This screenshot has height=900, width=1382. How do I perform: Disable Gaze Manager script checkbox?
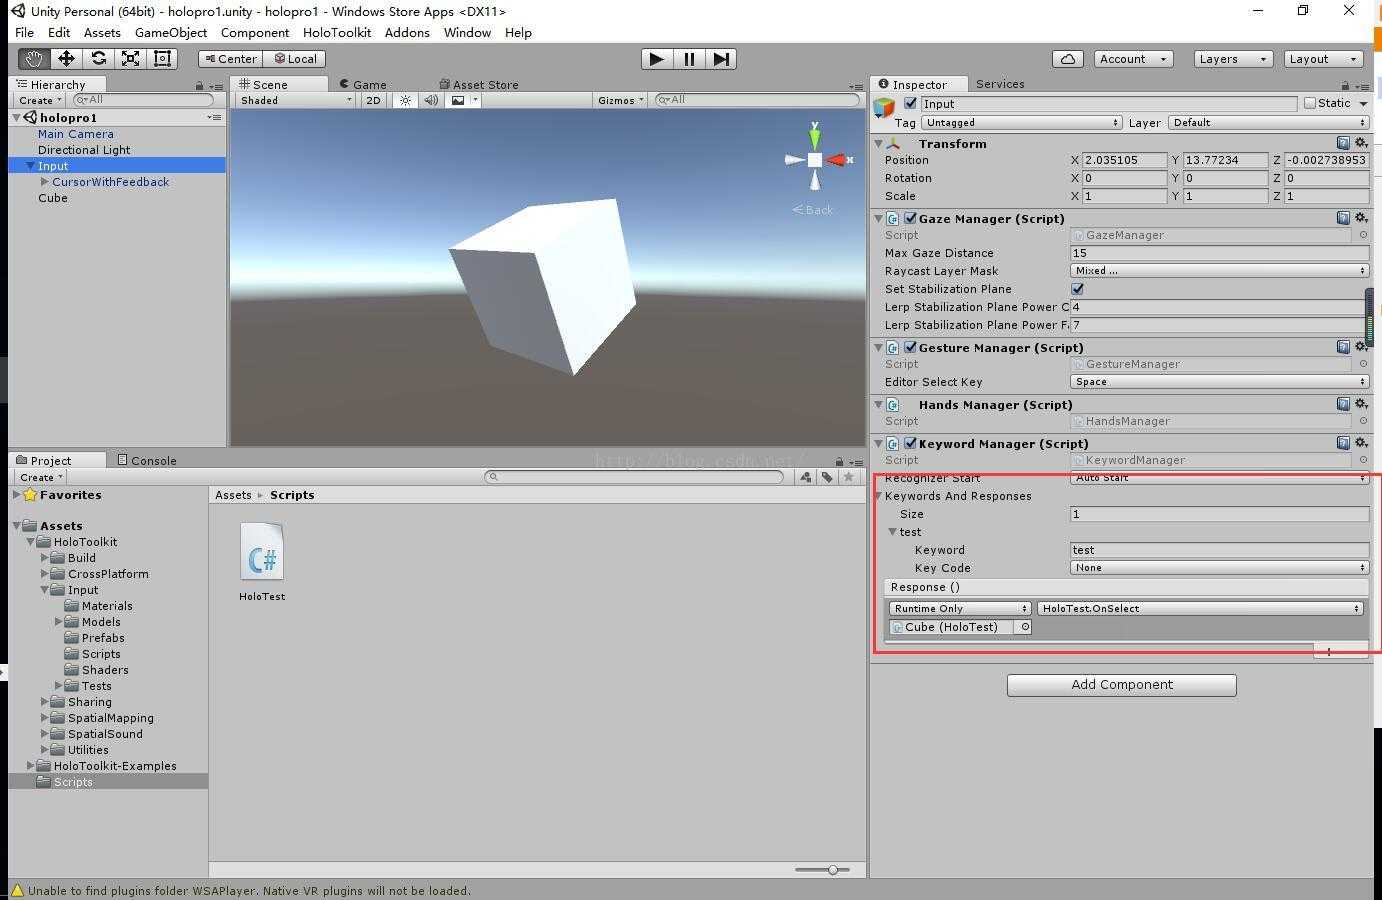(x=910, y=218)
